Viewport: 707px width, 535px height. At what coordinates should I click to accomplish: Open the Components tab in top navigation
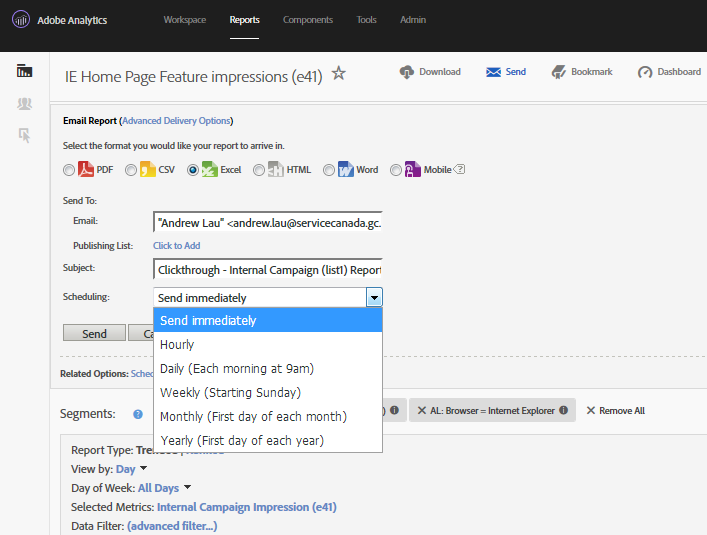[308, 20]
